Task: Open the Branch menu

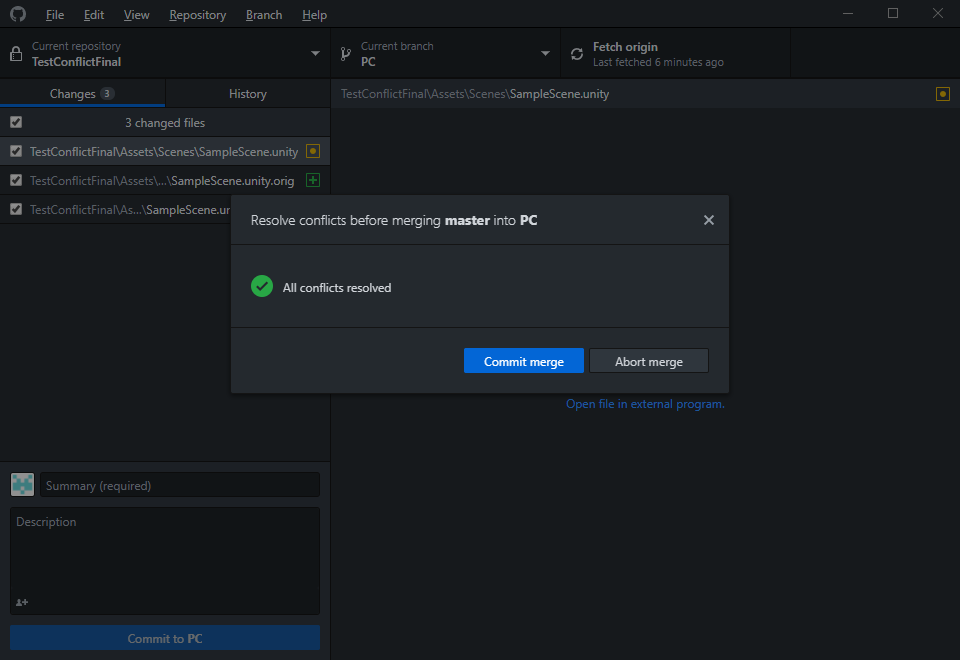Action: point(263,14)
